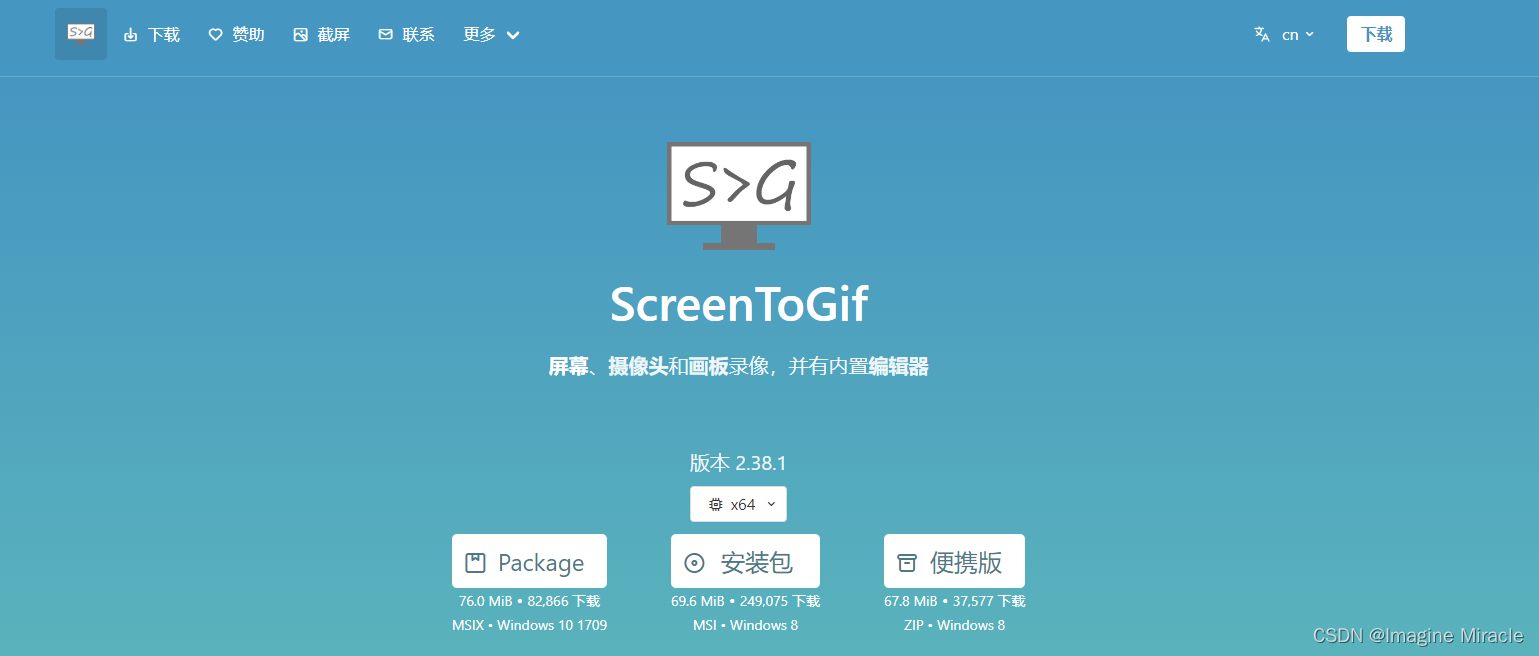This screenshot has width=1539, height=656.
Task: Click the white 下载 button in header
Action: 1376,34
